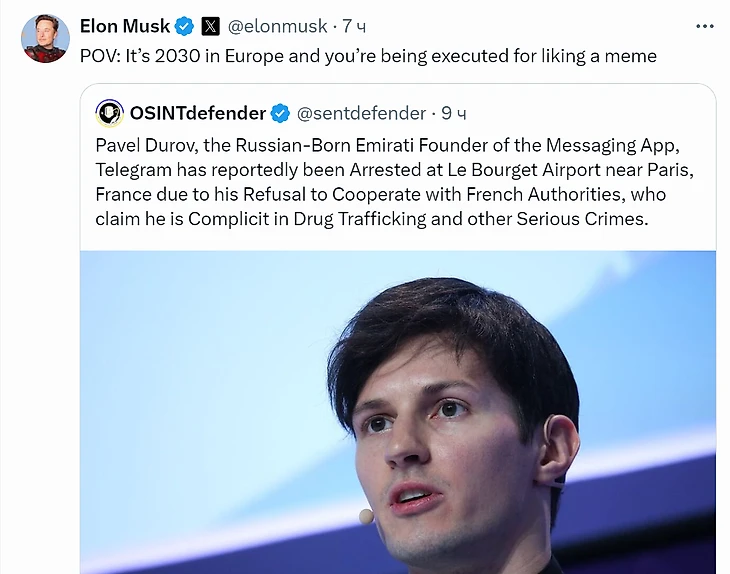Image resolution: width=730 pixels, height=574 pixels.
Task: Visit the @sentdefender handle
Action: (x=362, y=113)
